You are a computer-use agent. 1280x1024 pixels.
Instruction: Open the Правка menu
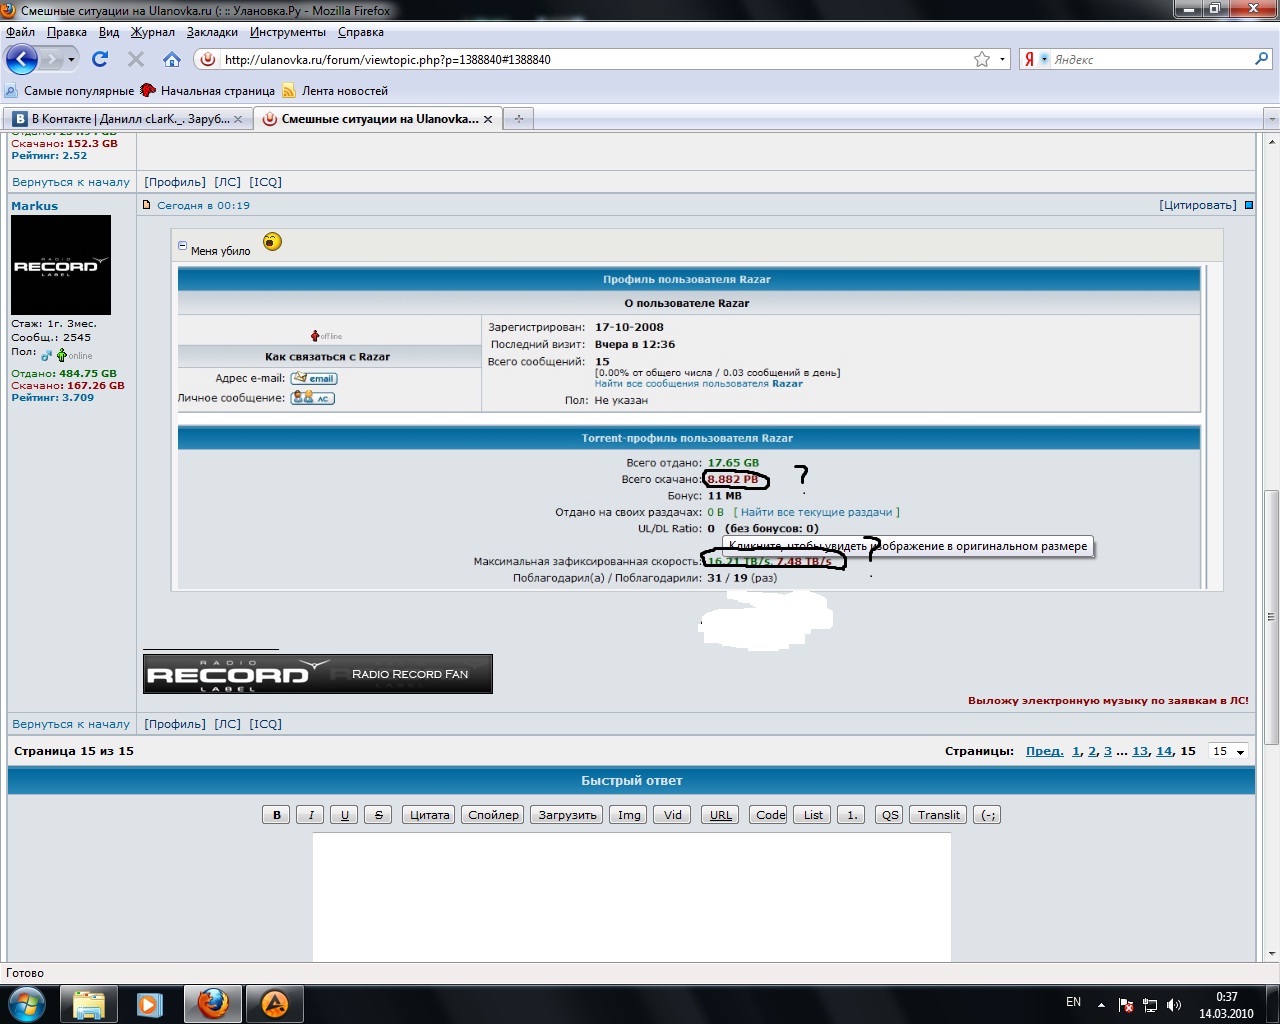coord(67,32)
